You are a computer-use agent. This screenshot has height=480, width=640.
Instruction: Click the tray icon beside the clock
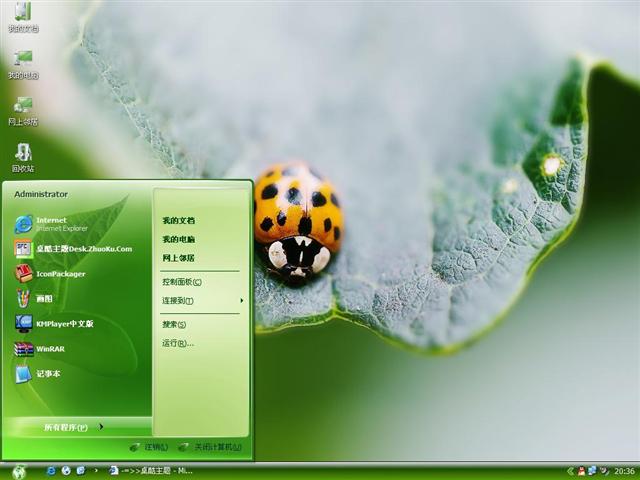pyautogui.click(x=604, y=471)
